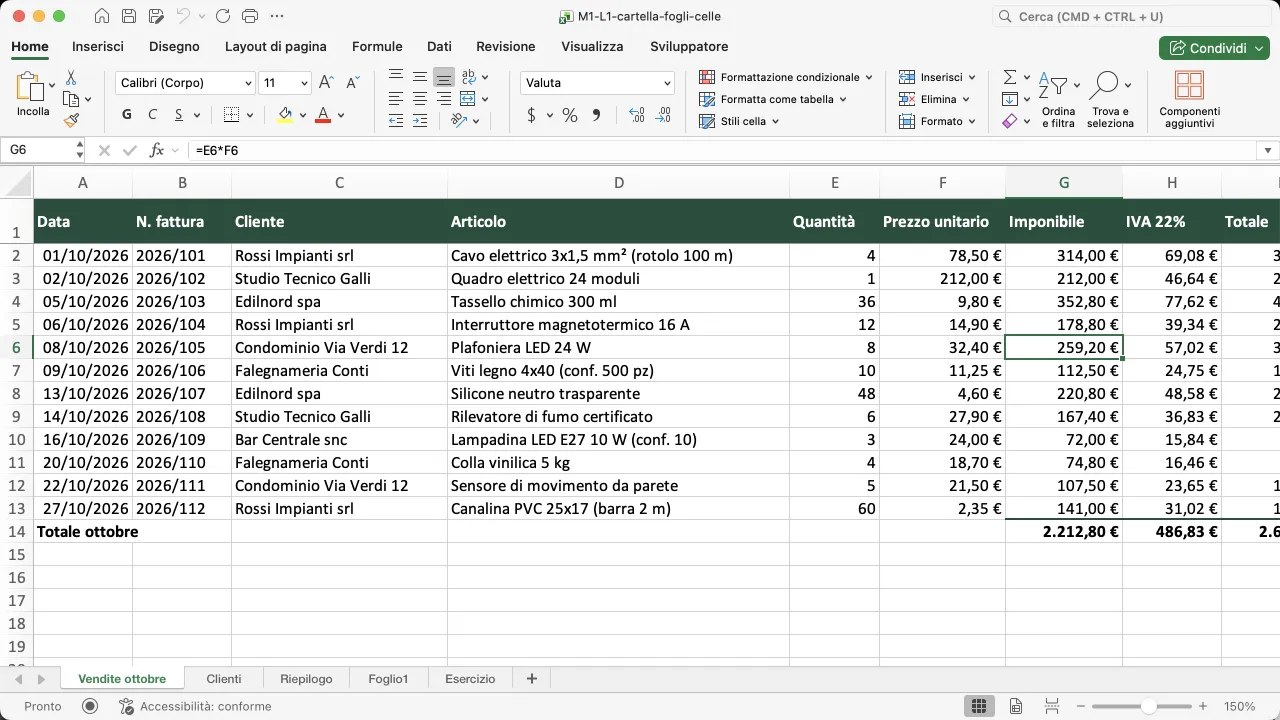Image resolution: width=1280 pixels, height=720 pixels.
Task: Toggle italic formatting C button
Action: coord(153,115)
